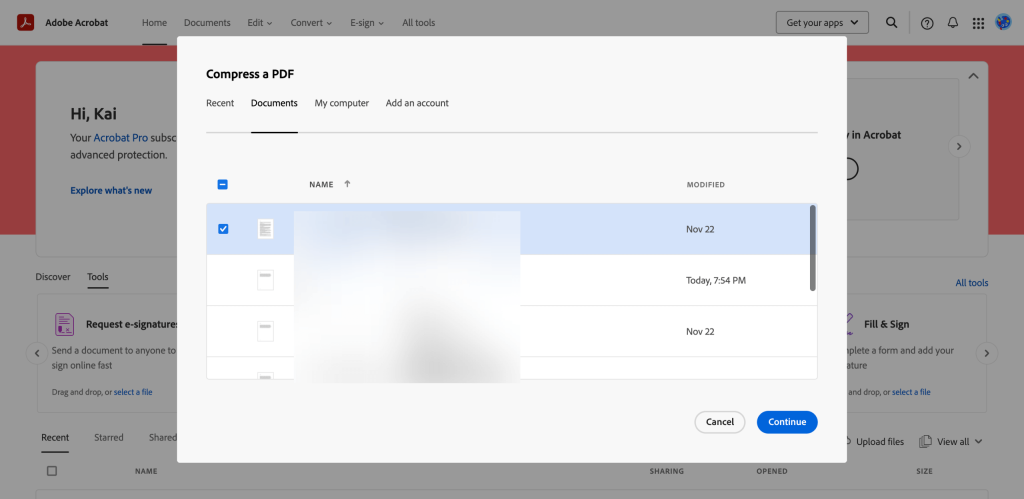The width and height of the screenshot is (1024, 499).
Task: Open the user profile avatar
Action: pos(1003,22)
